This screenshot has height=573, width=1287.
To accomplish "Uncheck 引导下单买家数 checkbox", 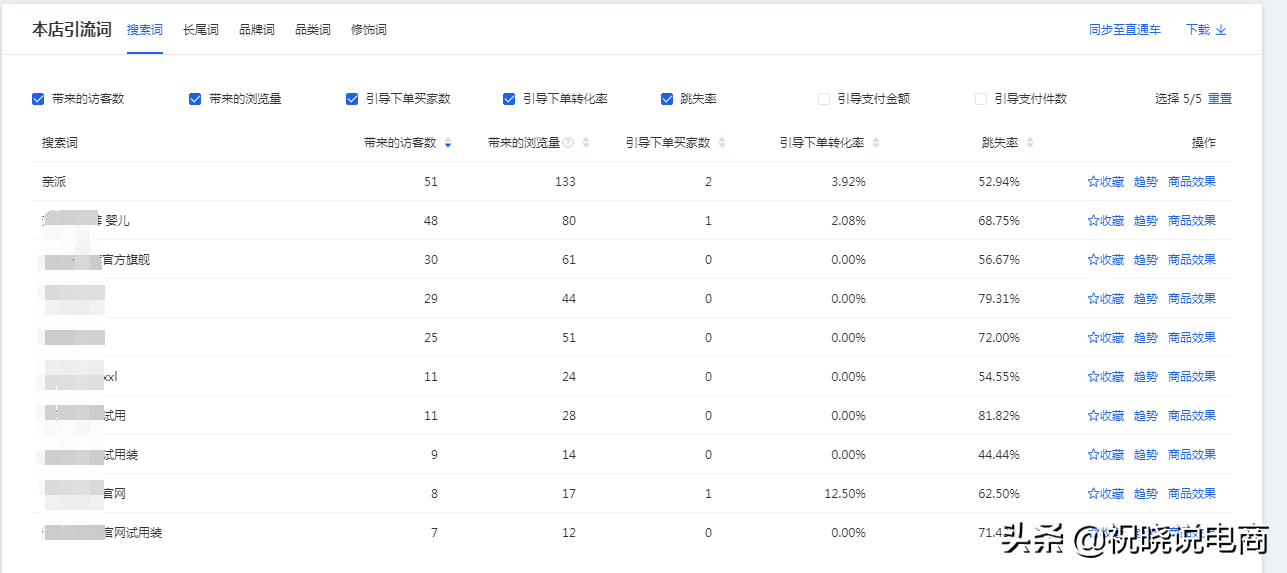I will pyautogui.click(x=352, y=99).
